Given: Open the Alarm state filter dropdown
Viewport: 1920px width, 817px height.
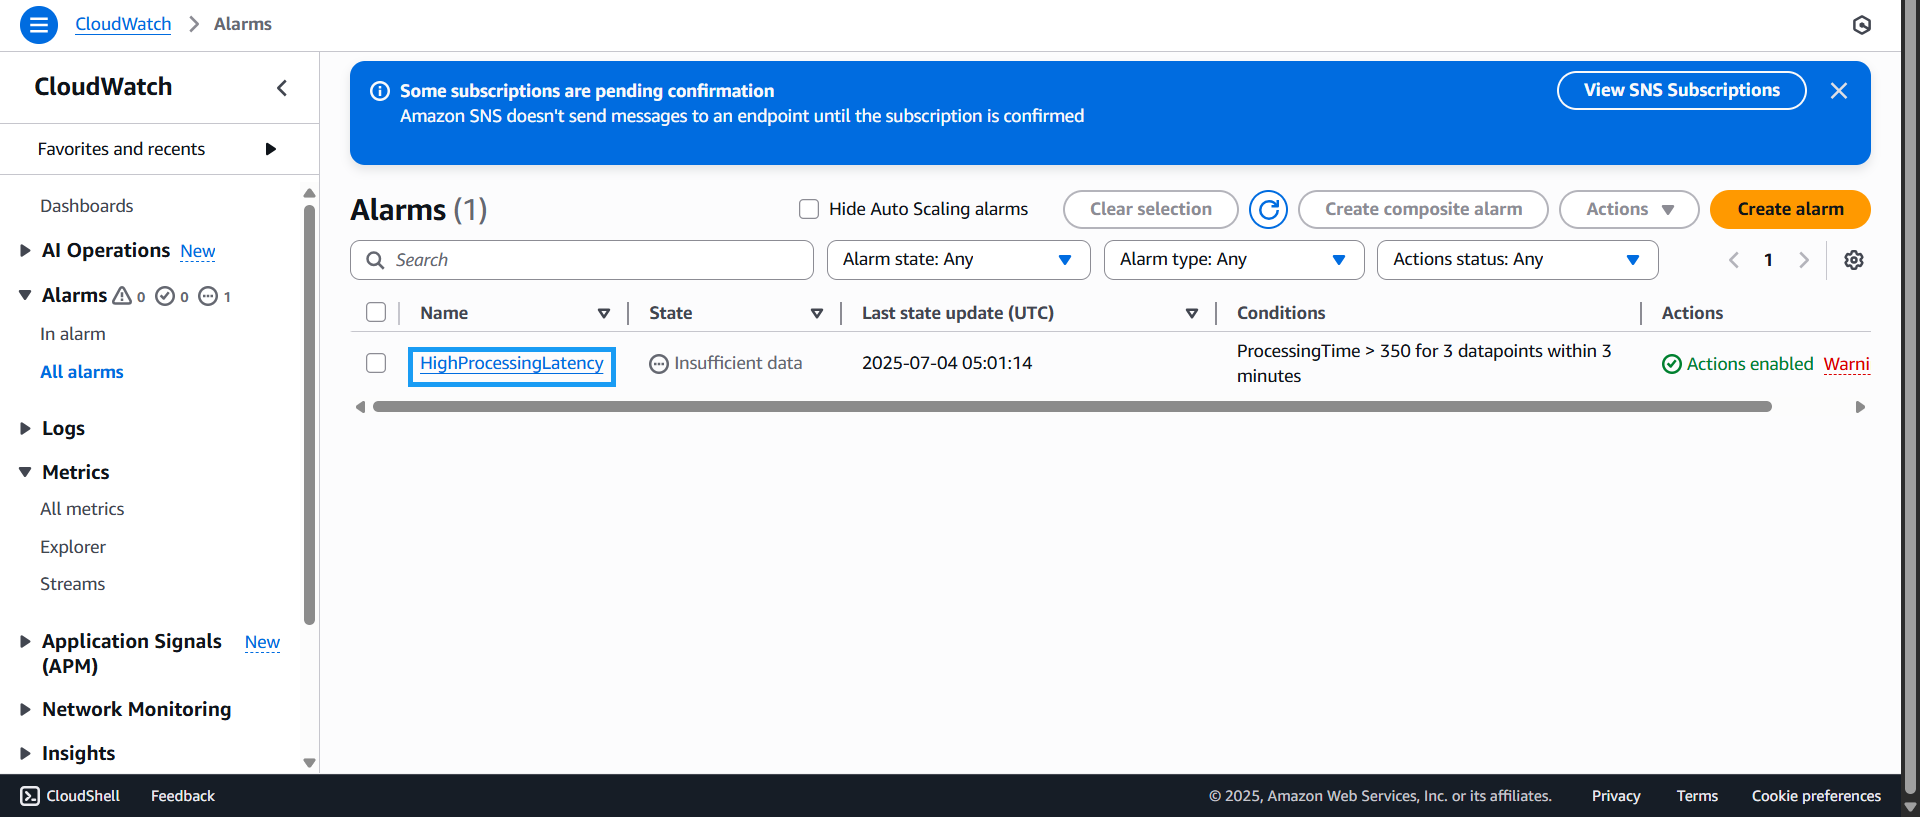Looking at the screenshot, I should pos(957,260).
